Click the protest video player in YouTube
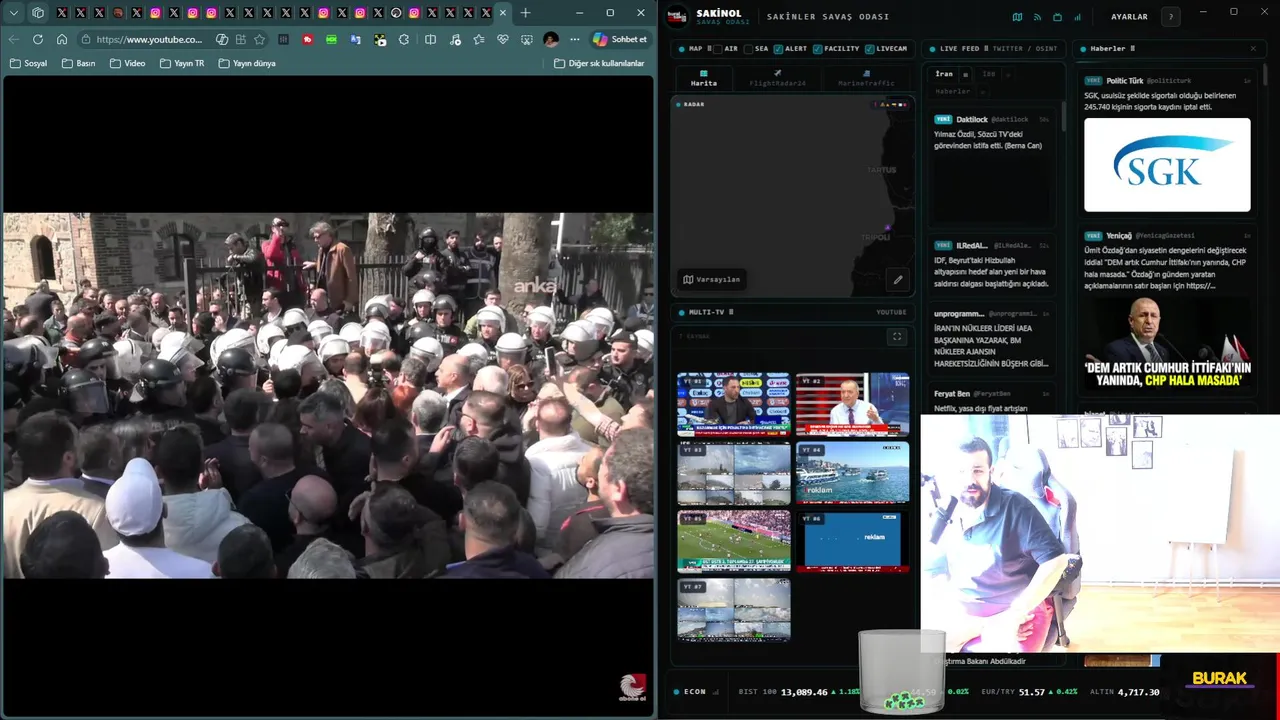 328,395
